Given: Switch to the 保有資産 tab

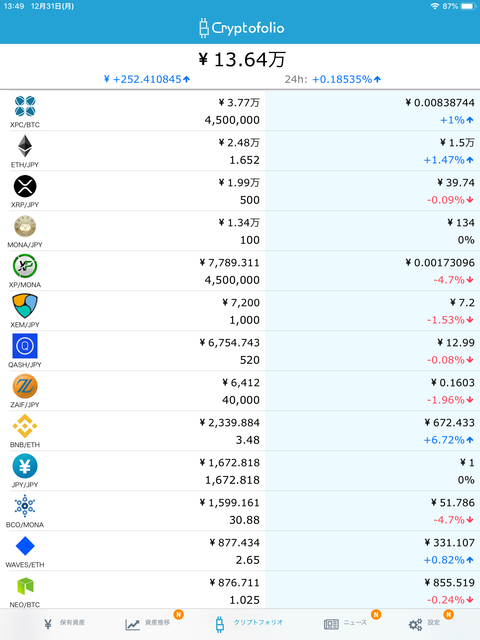Looking at the screenshot, I should [64, 623].
